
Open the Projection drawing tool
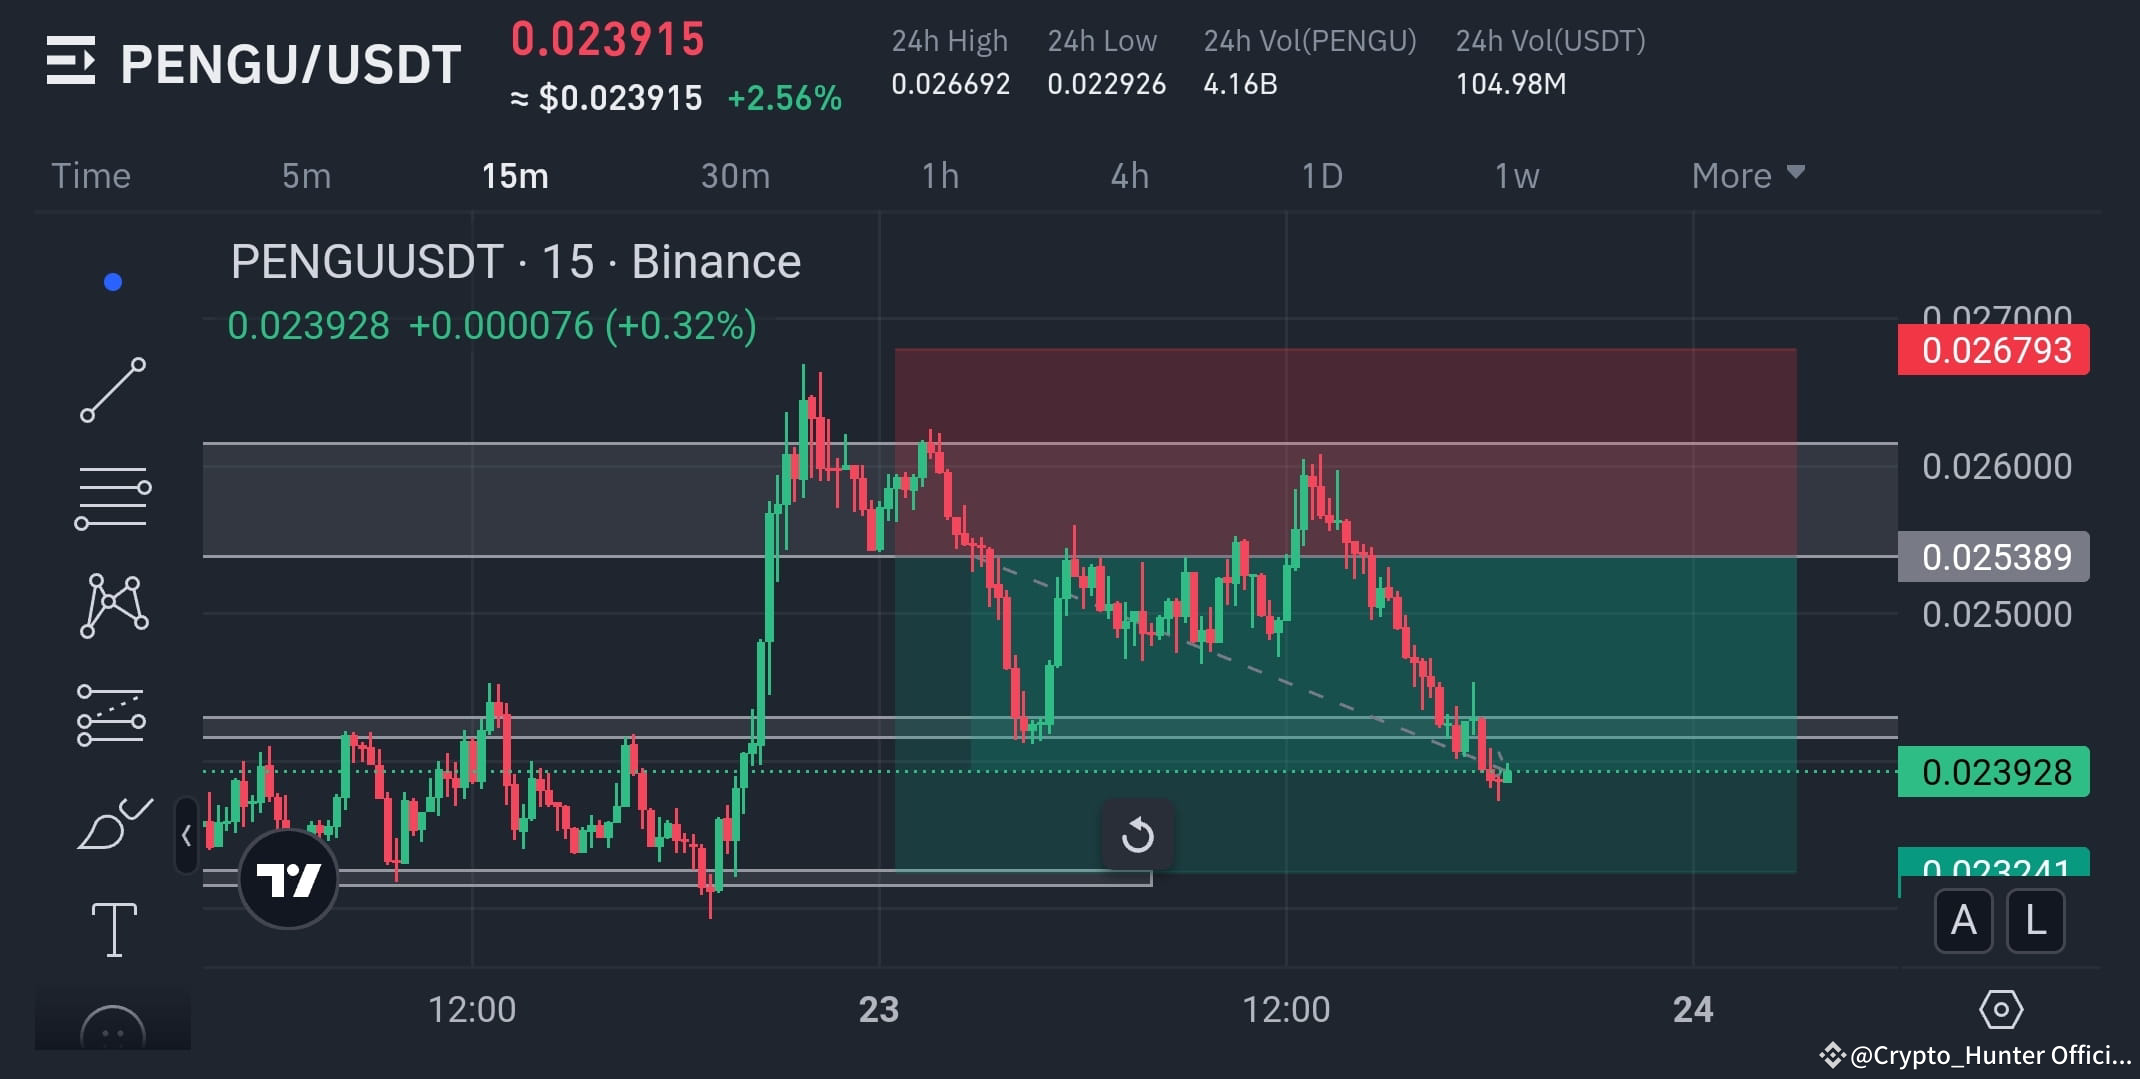113,715
